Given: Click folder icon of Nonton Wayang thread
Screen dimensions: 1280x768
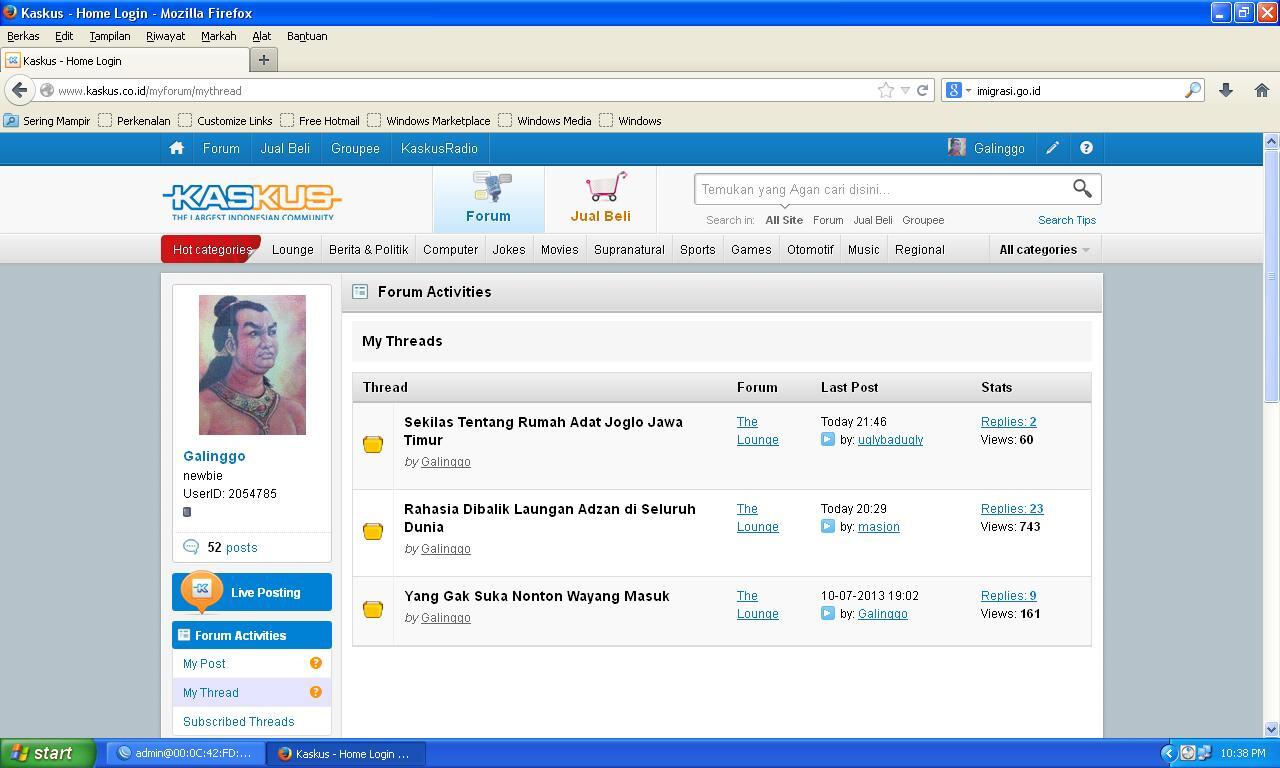Looking at the screenshot, I should pyautogui.click(x=373, y=609).
